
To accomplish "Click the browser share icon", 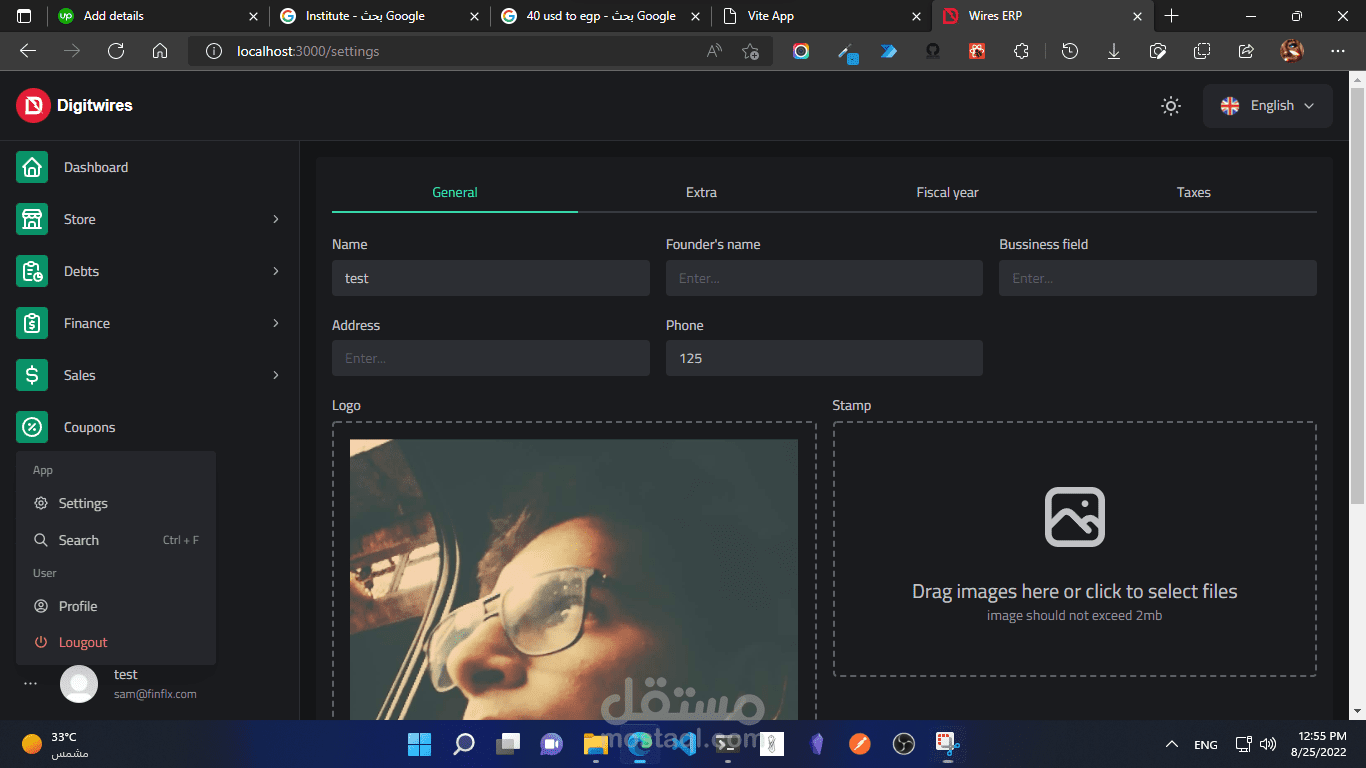I will point(1246,51).
